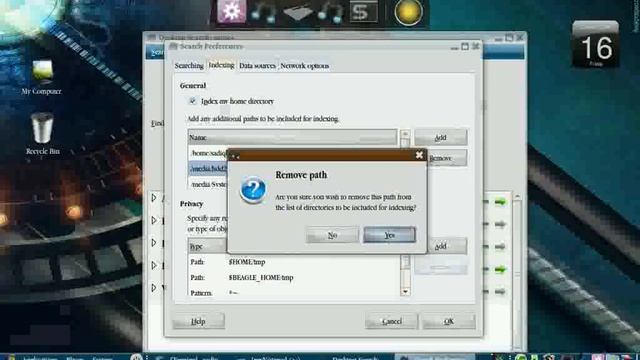This screenshot has height=360, width=640.
Task: Click the pink gear icon in the top dock
Action: coord(231,11)
